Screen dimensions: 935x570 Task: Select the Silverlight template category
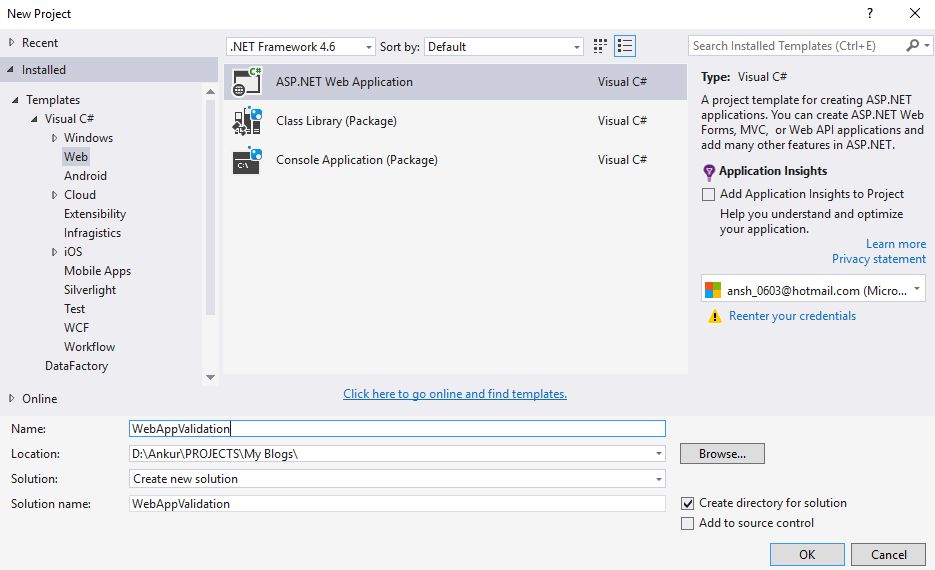[90, 290]
